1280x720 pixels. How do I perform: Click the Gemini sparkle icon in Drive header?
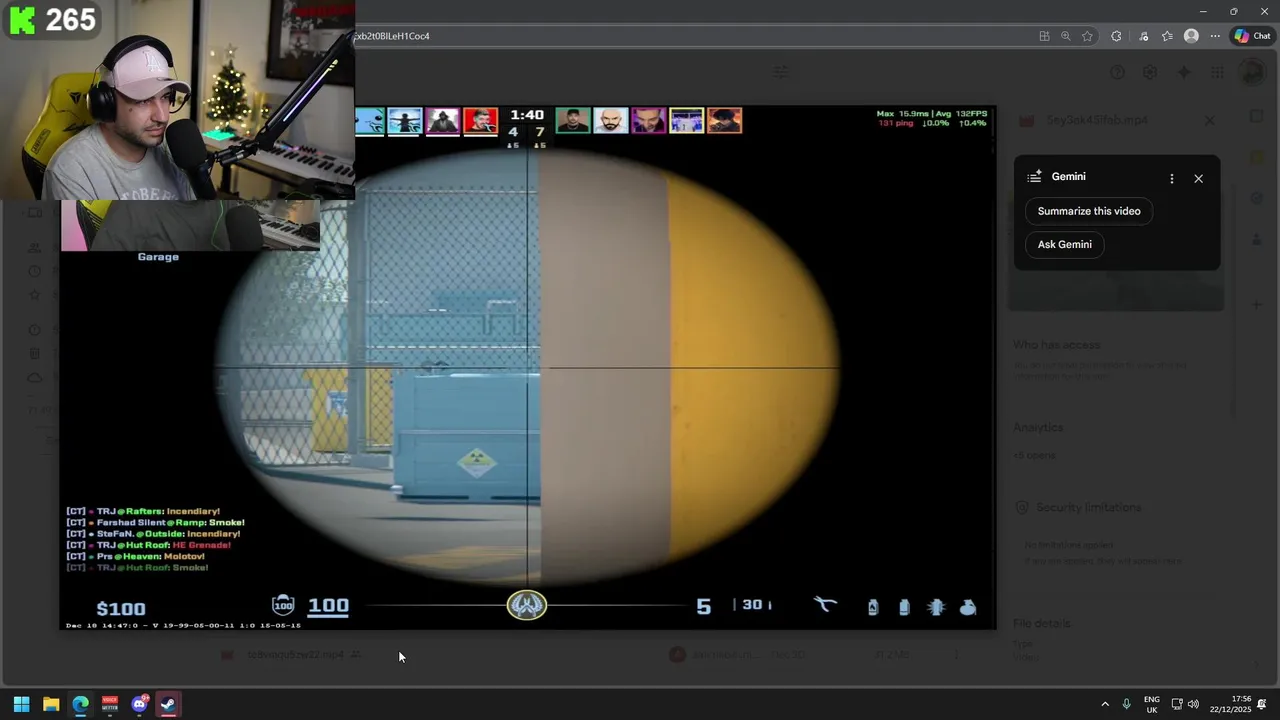pyautogui.click(x=1184, y=72)
